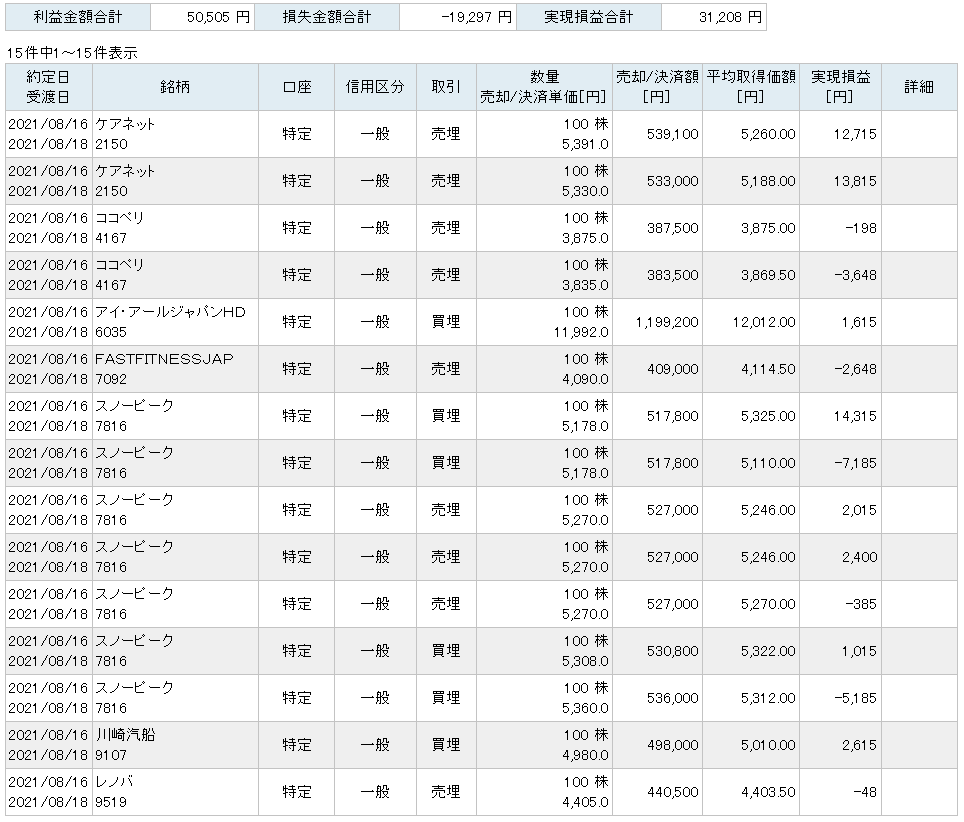
Task: Click average acquisition price 4,114.50
Action: [768, 369]
